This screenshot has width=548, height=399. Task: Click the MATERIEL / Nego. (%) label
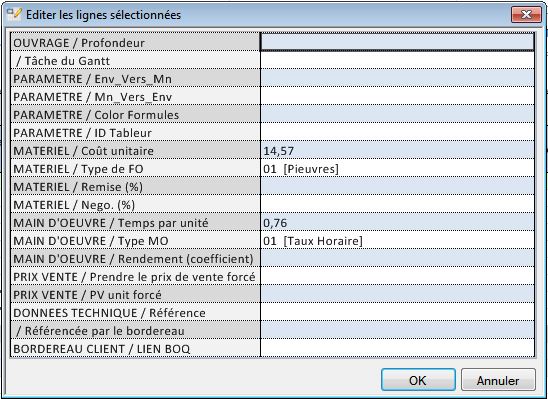(x=74, y=205)
